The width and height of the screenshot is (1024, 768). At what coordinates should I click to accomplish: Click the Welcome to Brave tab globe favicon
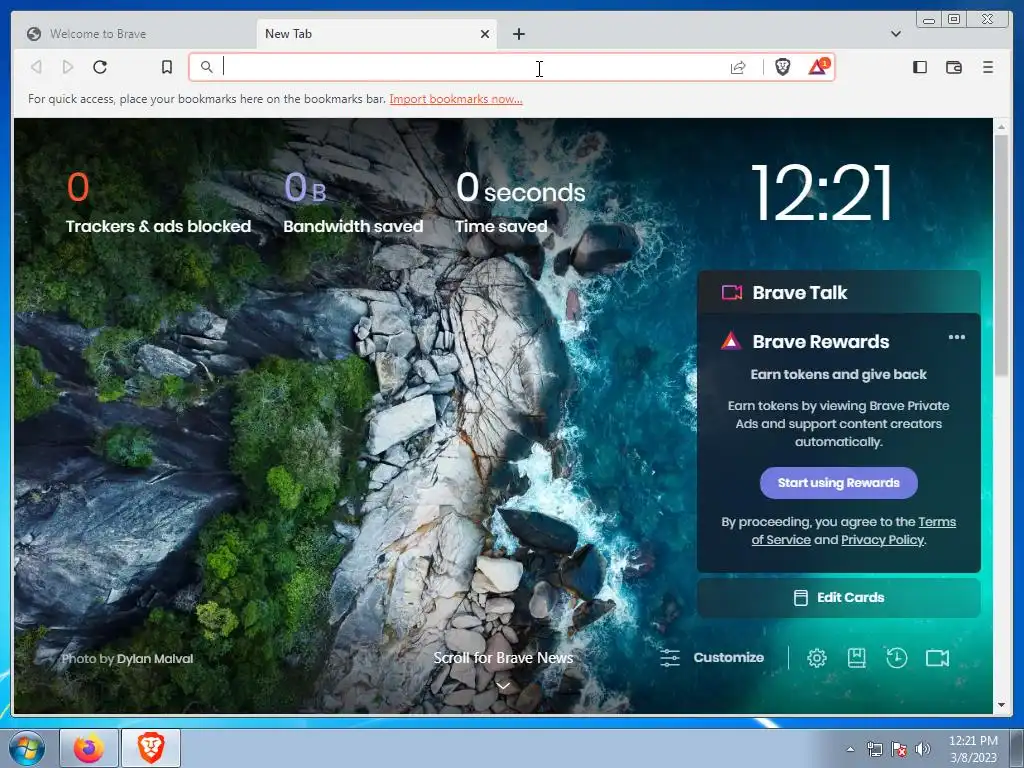pyautogui.click(x=34, y=34)
